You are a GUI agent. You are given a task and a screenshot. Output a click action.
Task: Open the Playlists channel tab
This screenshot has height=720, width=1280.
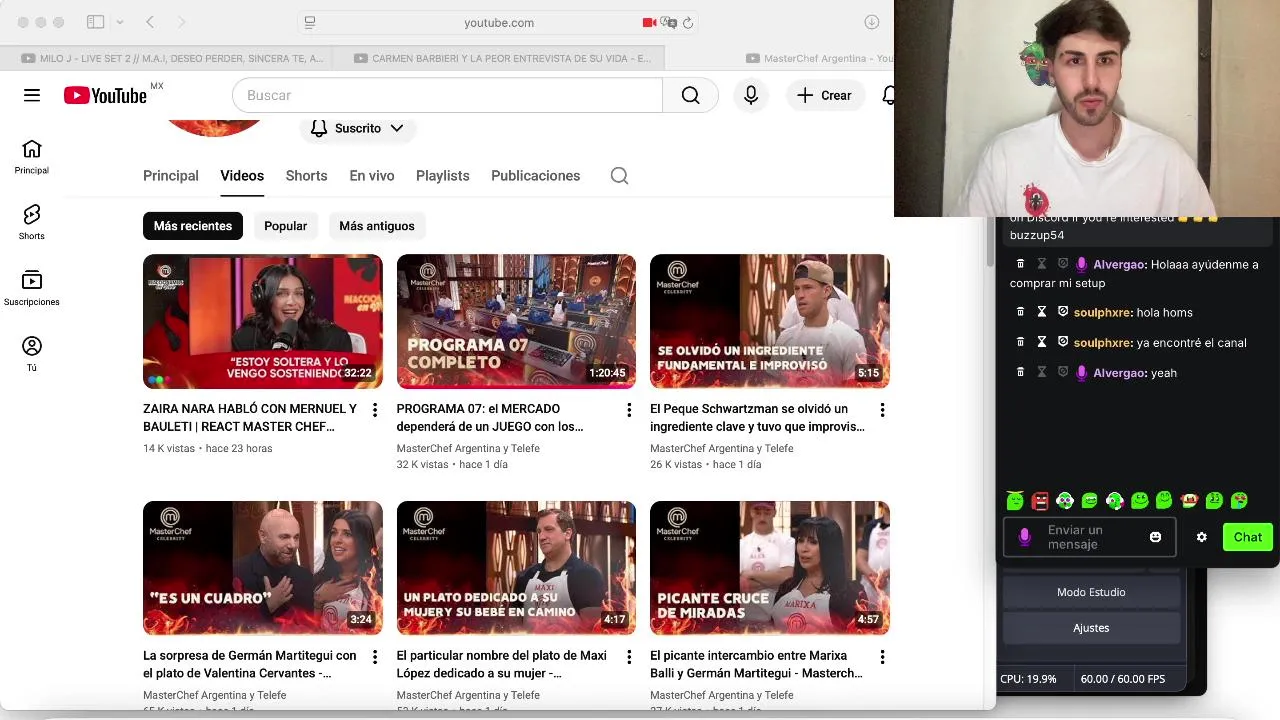pos(442,176)
